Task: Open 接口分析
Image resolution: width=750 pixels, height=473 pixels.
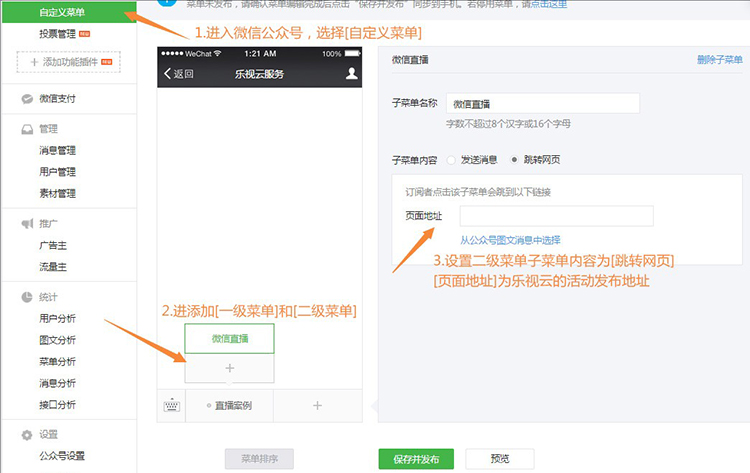Action: (x=57, y=405)
